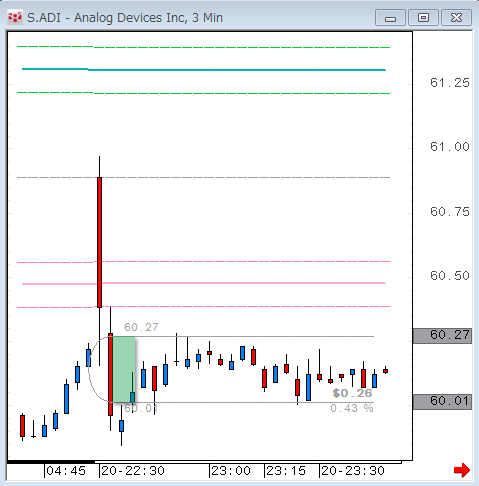Screen dimensions: 479x486
Task: Maximize the S.ADI chart window
Action: 423,18
